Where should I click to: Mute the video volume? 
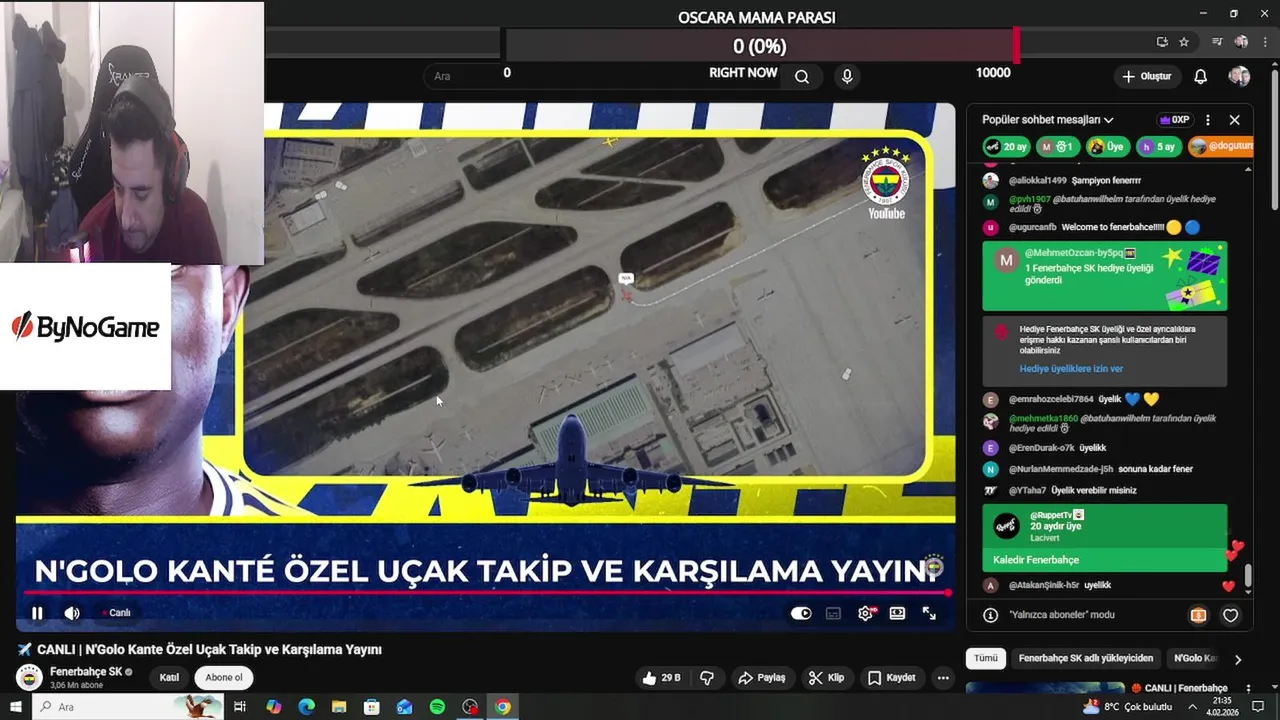coord(72,613)
